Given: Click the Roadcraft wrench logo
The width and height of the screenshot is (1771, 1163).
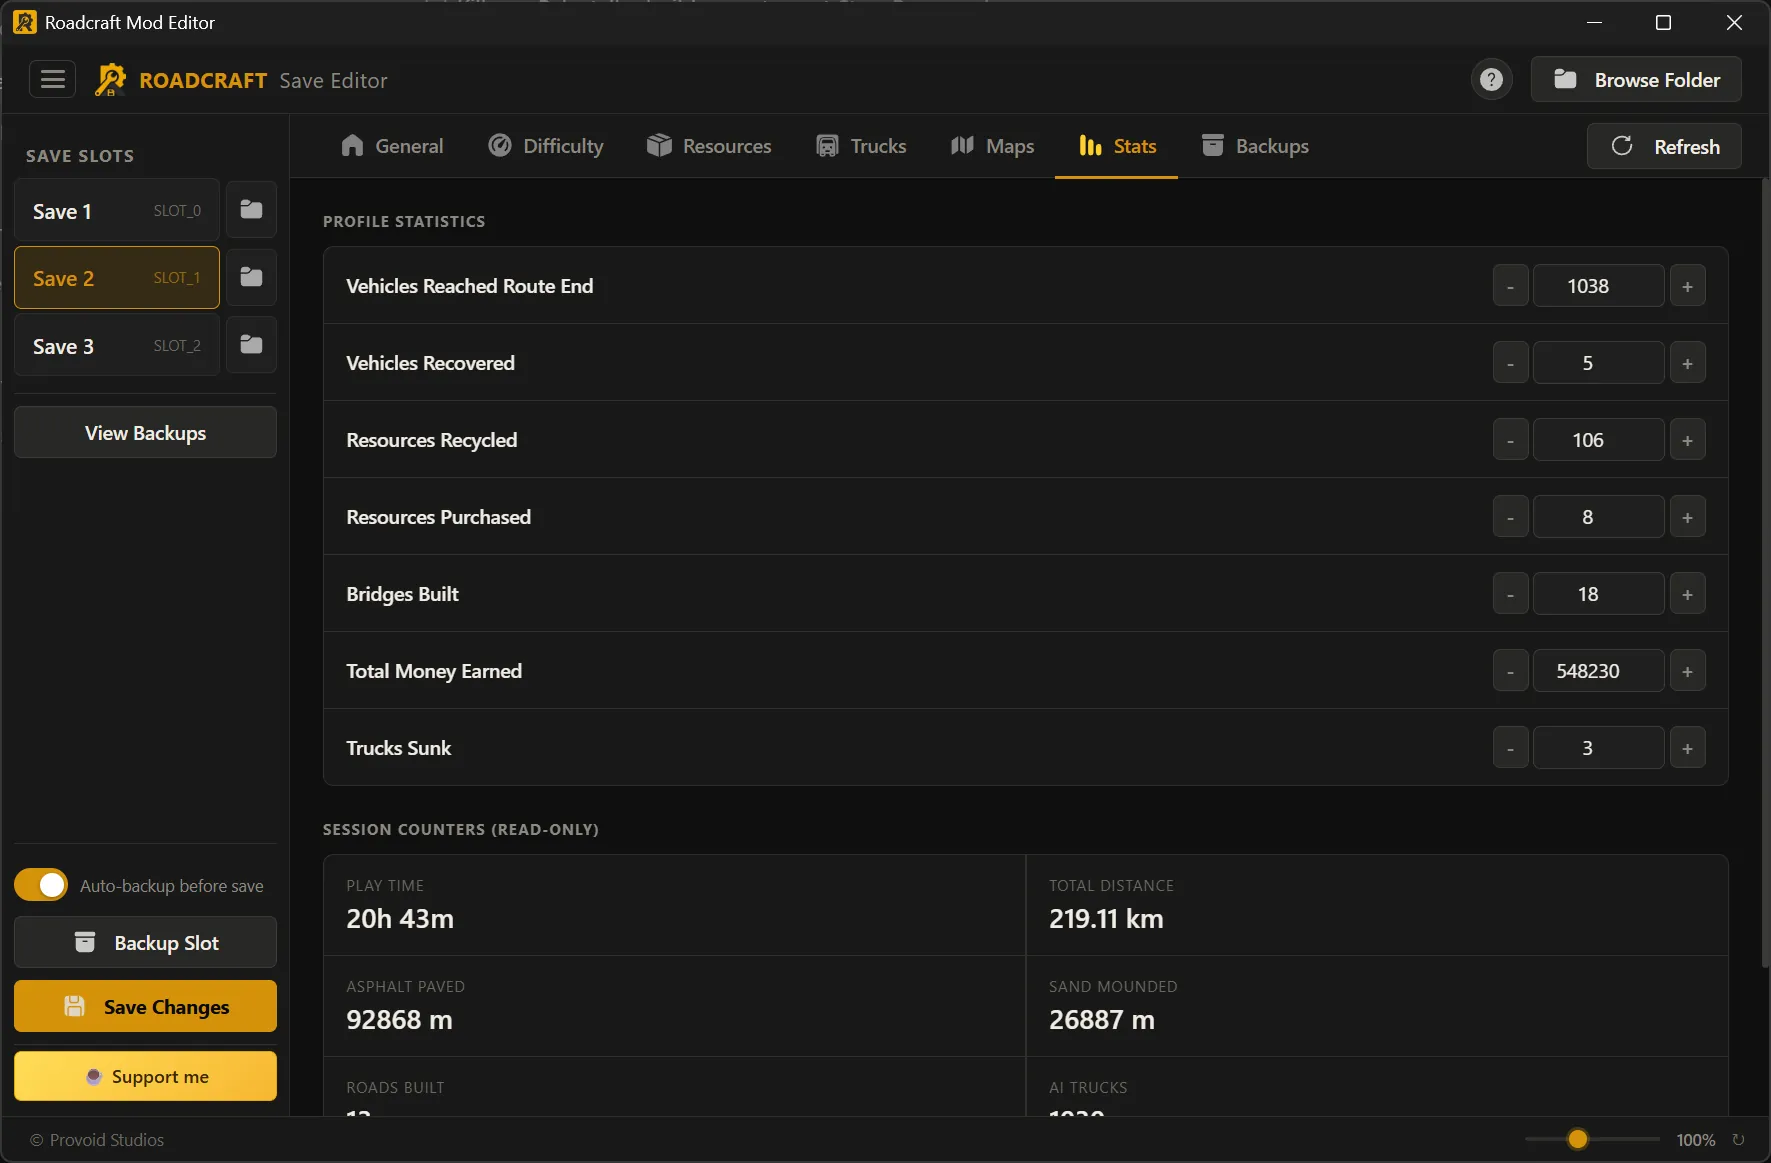Looking at the screenshot, I should coord(110,79).
